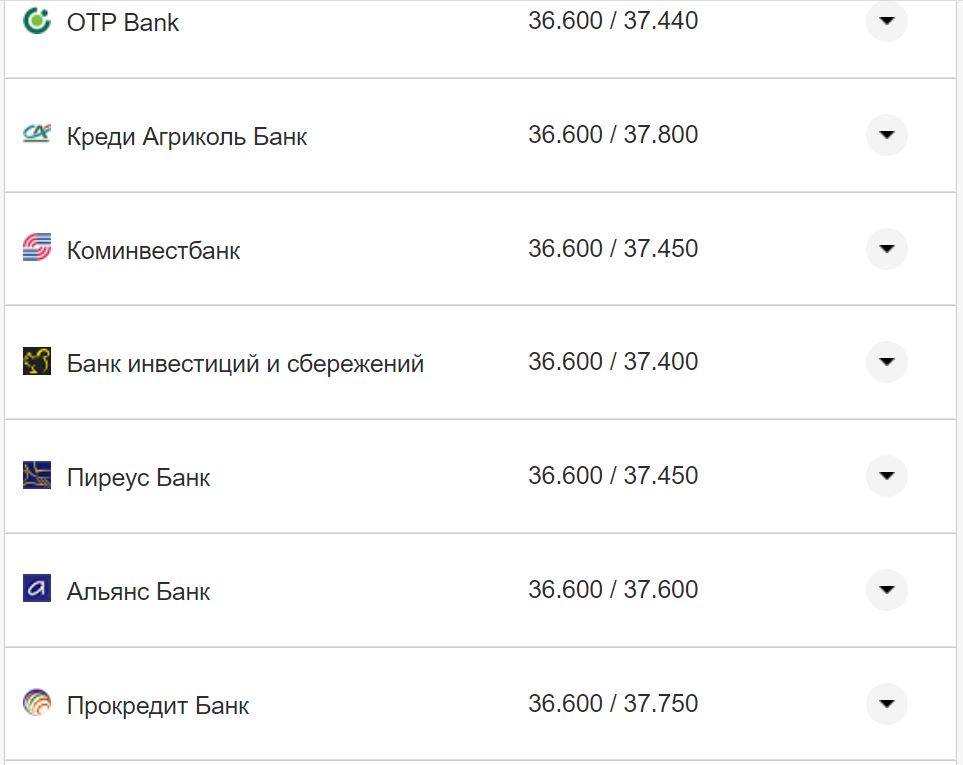Click Банк инвестиций и сбережений logo
Screen dimensions: 963x765
tap(37, 362)
